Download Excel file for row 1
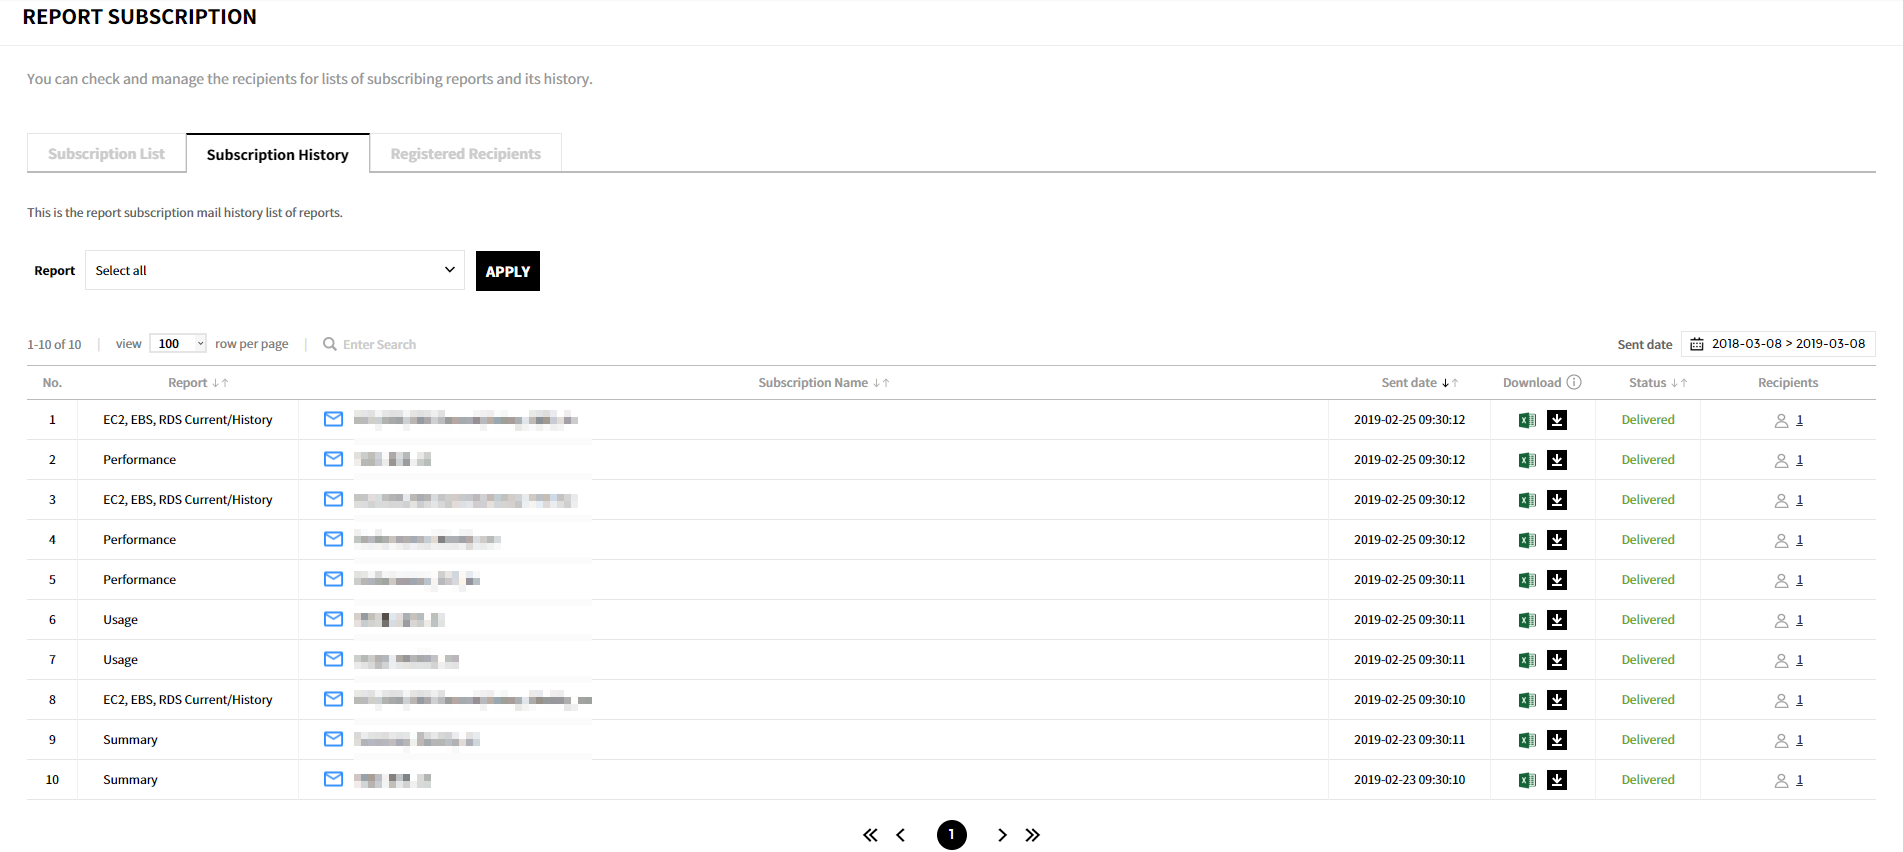 tap(1527, 420)
